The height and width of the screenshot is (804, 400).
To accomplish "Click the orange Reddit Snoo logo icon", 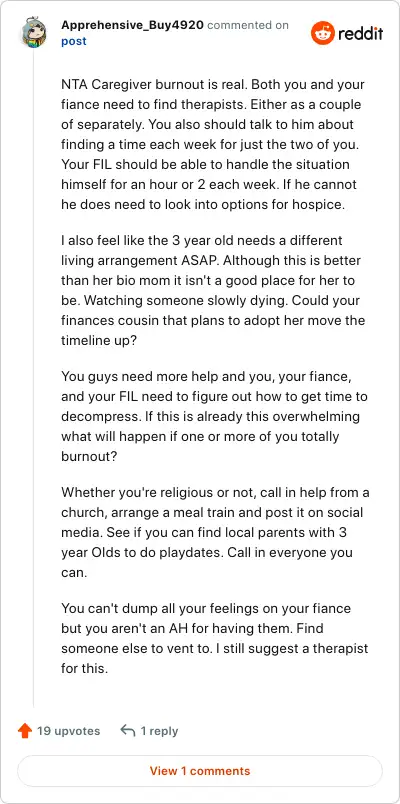I will [323, 33].
